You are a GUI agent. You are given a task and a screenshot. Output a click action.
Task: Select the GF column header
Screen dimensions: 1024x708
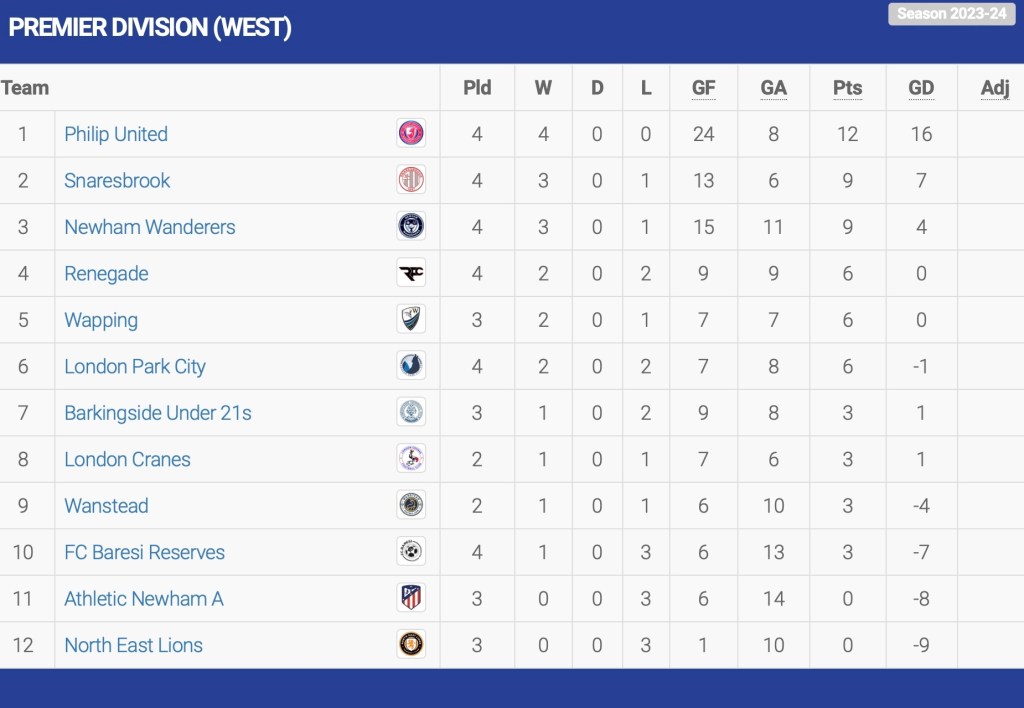[x=704, y=88]
